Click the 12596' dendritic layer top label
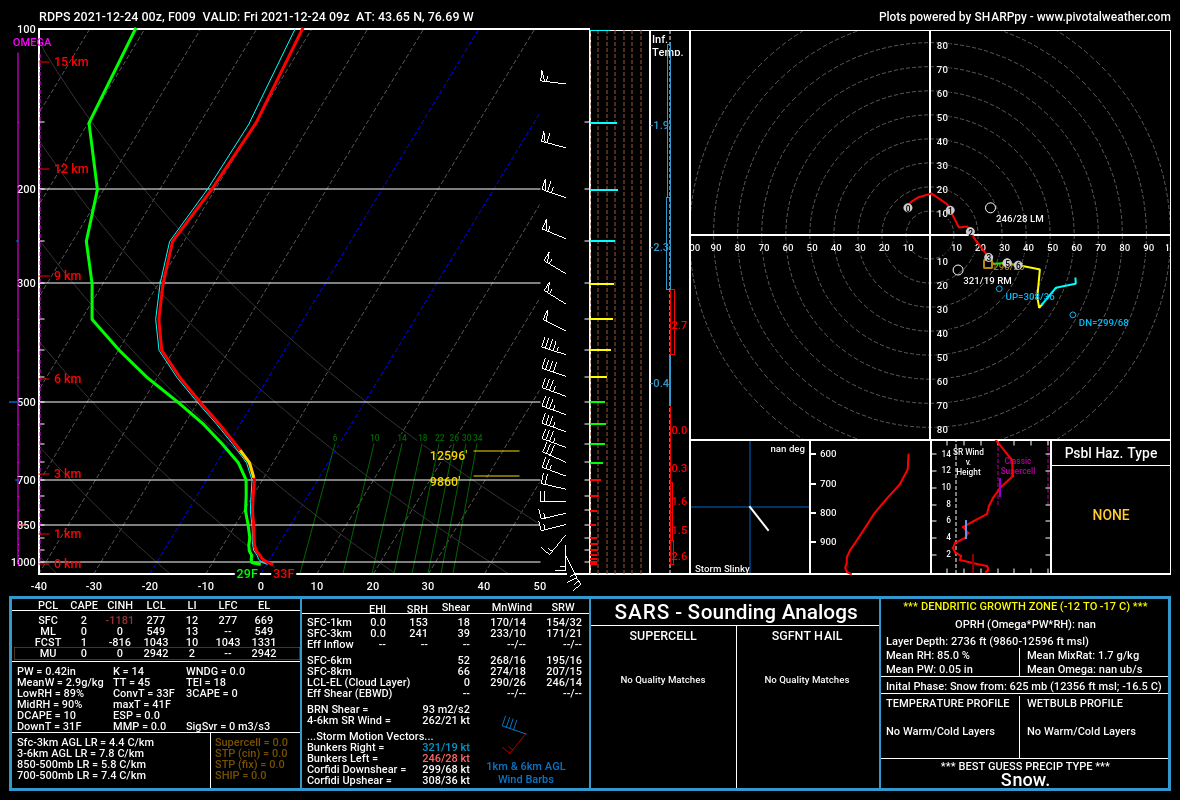The image size is (1180, 800). click(x=449, y=455)
